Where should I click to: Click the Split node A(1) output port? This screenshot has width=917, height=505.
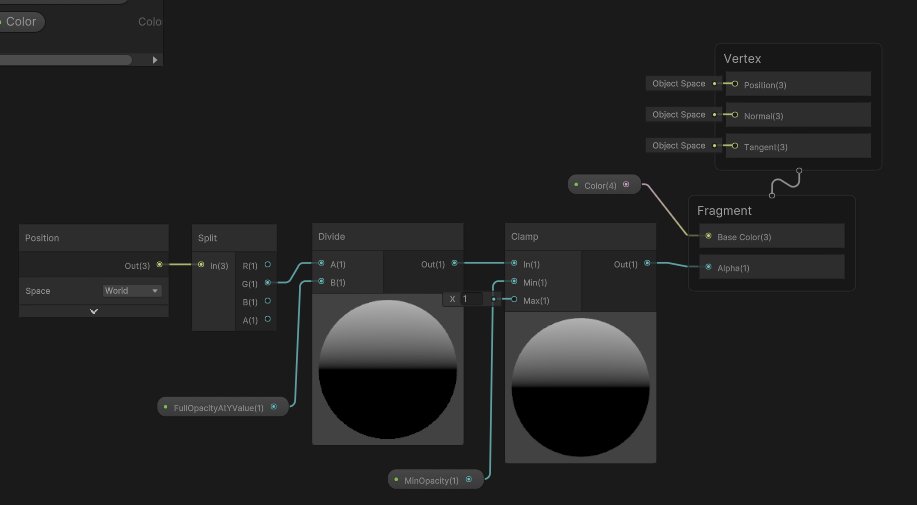click(268, 319)
